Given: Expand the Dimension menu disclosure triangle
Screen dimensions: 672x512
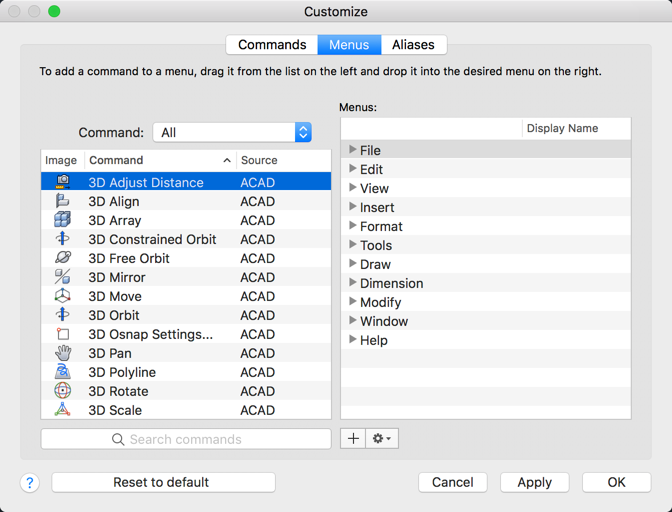Looking at the screenshot, I should click(352, 283).
